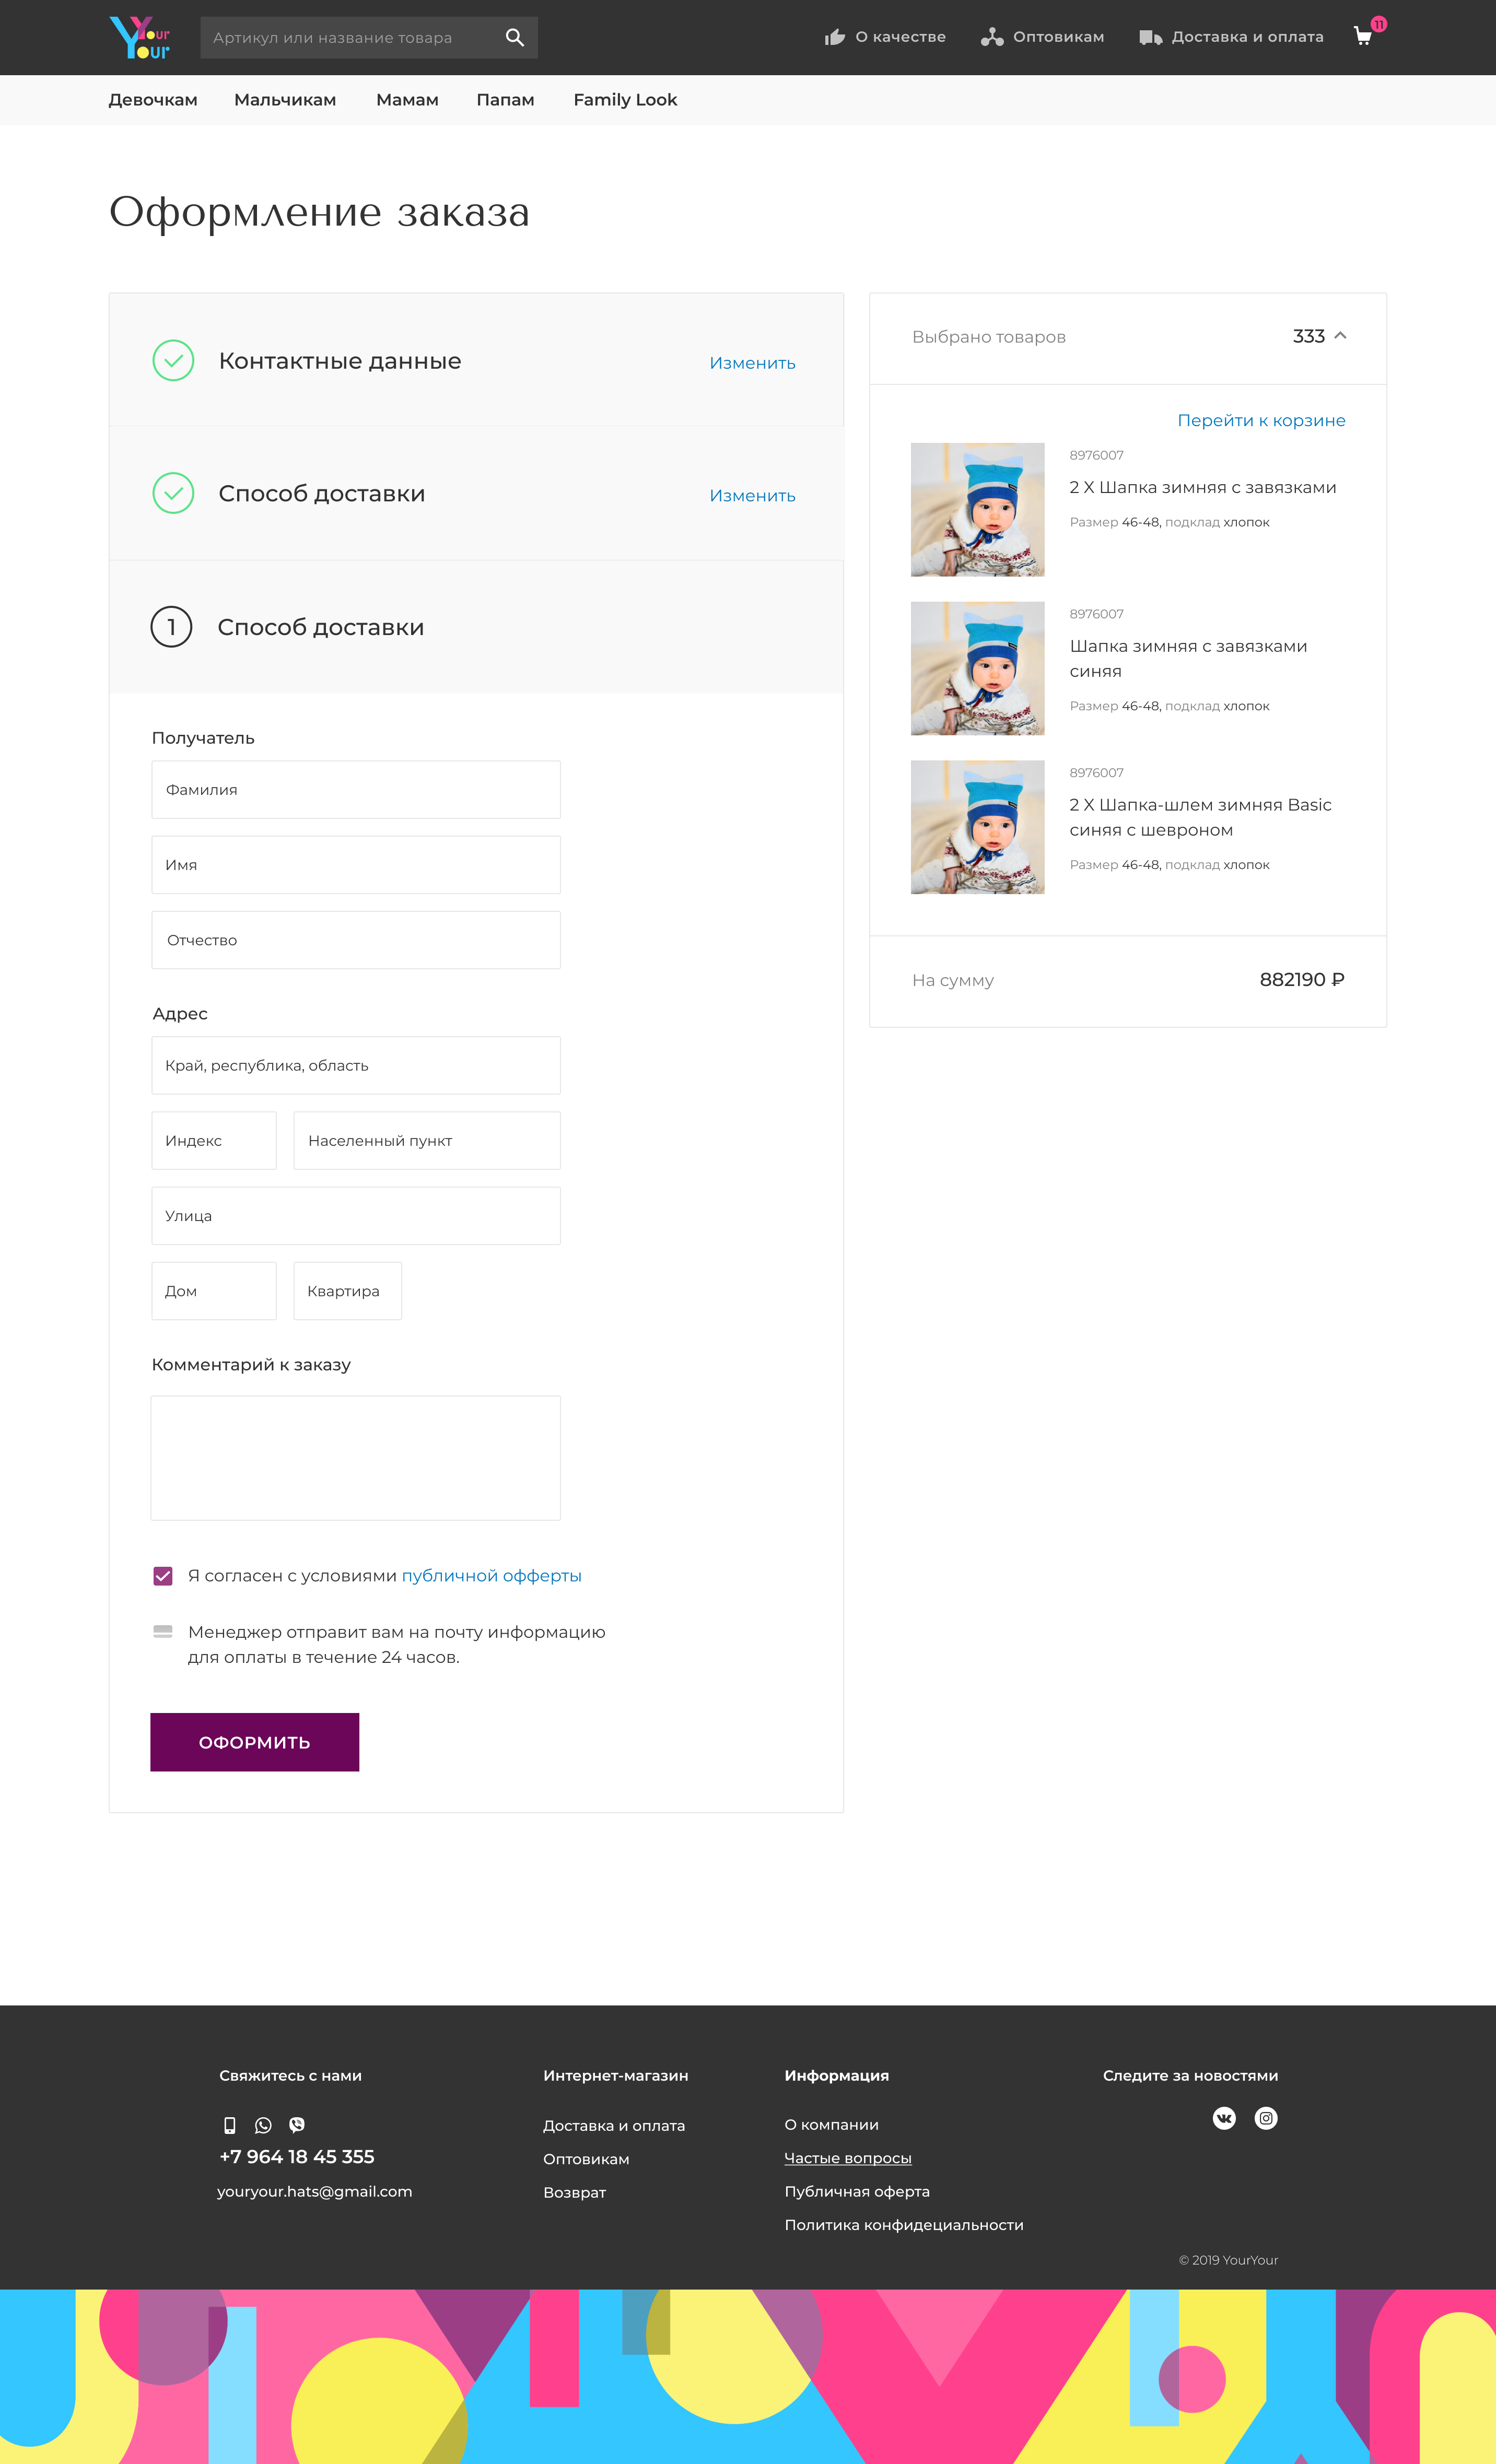The width and height of the screenshot is (1496, 2464).
Task: Click the YourYour logo icon
Action: pyautogui.click(x=139, y=37)
